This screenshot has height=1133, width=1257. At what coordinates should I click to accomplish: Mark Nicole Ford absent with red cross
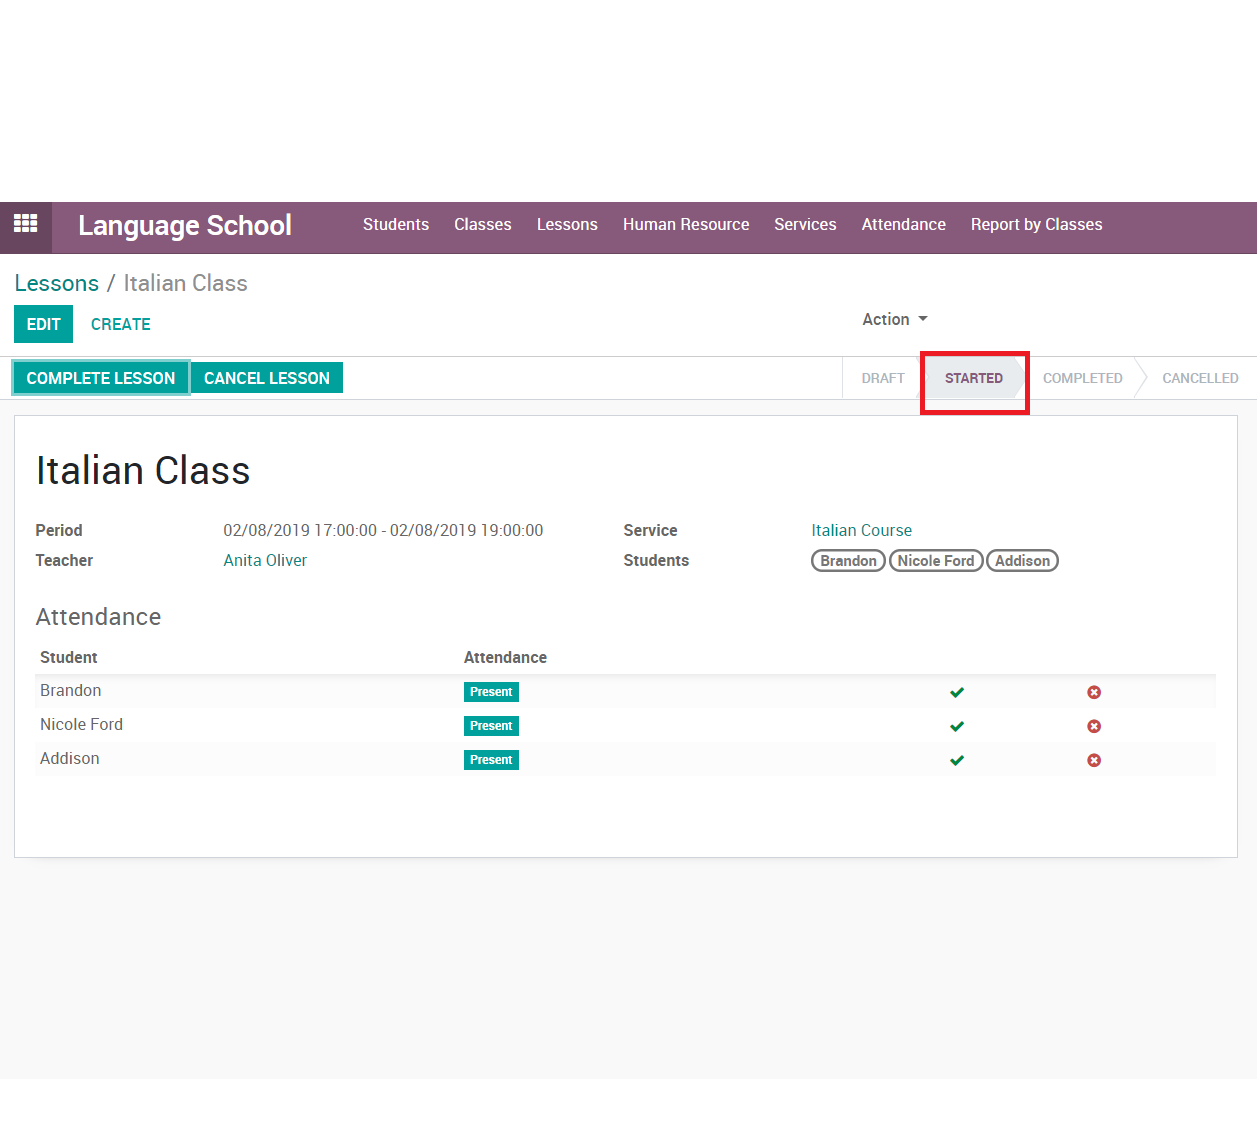[x=1094, y=726]
